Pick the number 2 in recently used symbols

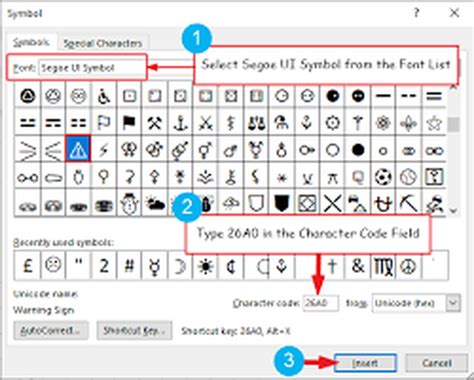point(103,266)
